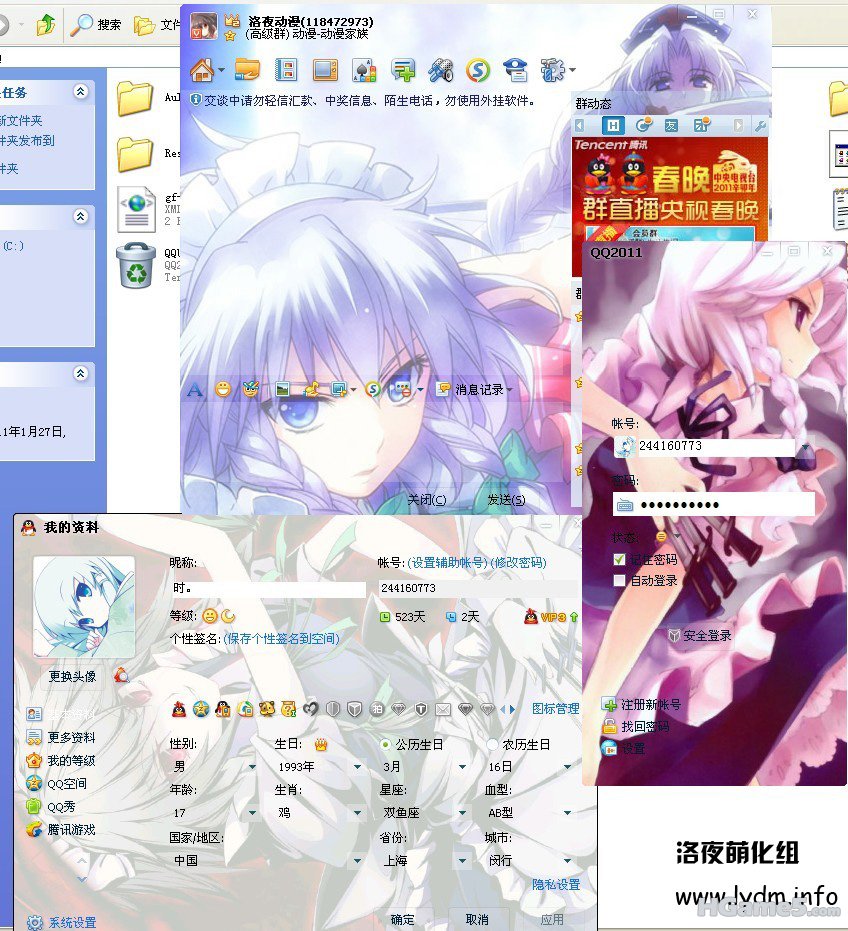Click the soft keyboard icon in password field
848x931 pixels.
coord(625,505)
